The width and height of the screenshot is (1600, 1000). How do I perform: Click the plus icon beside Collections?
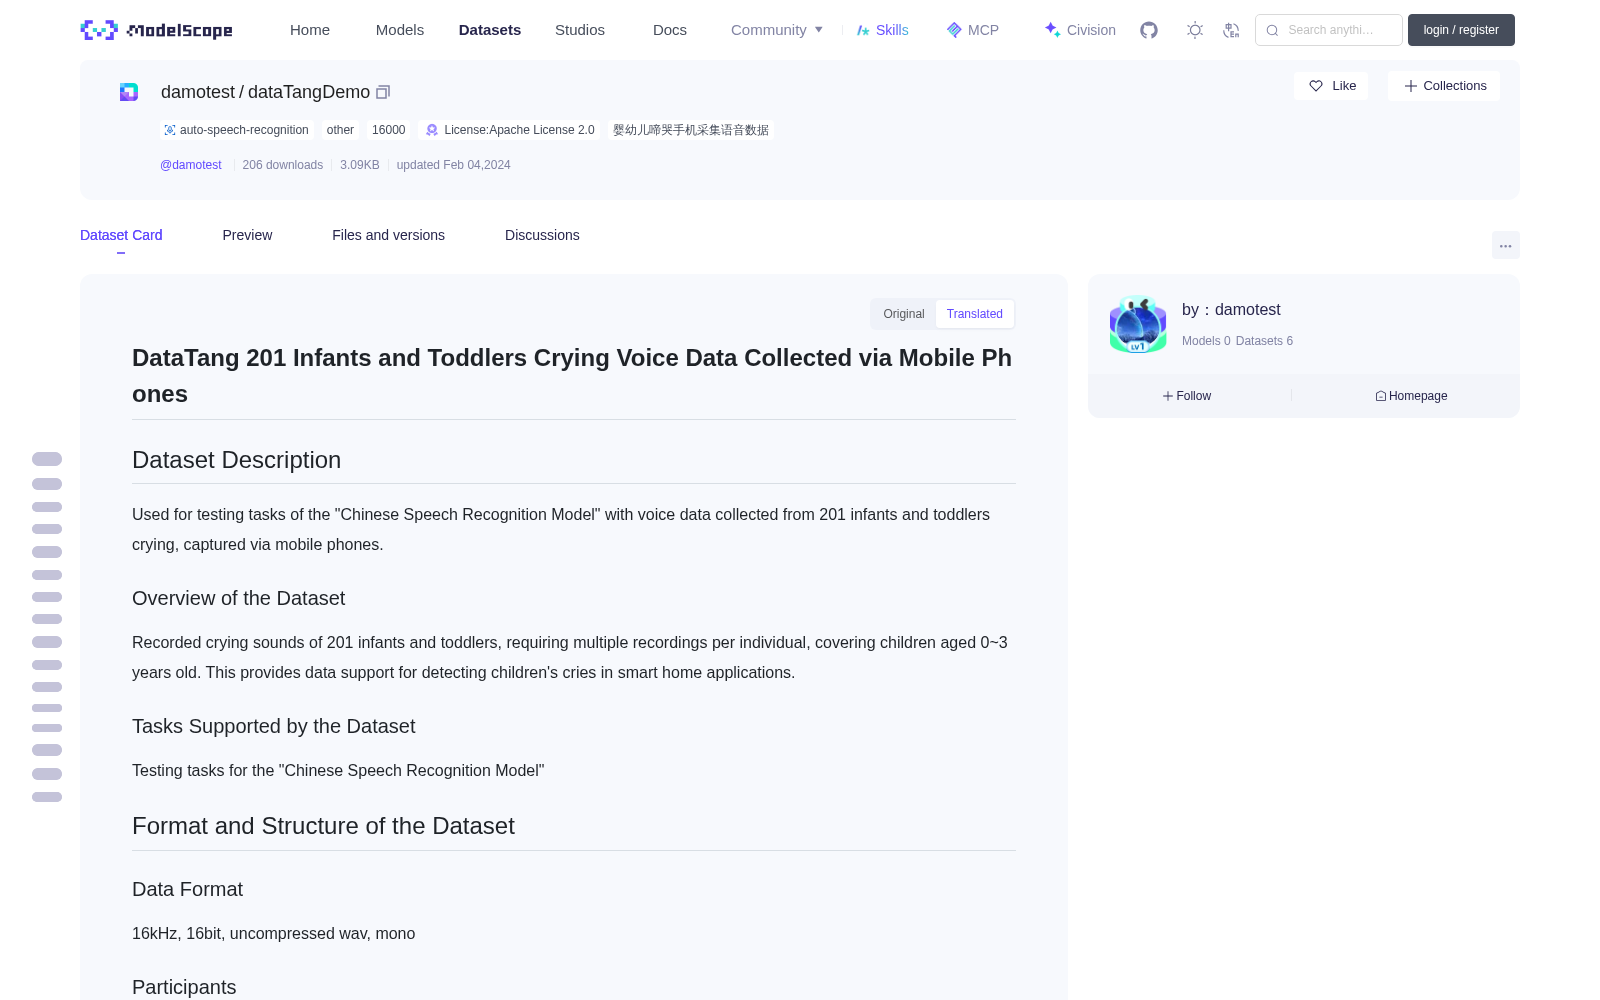[1411, 86]
